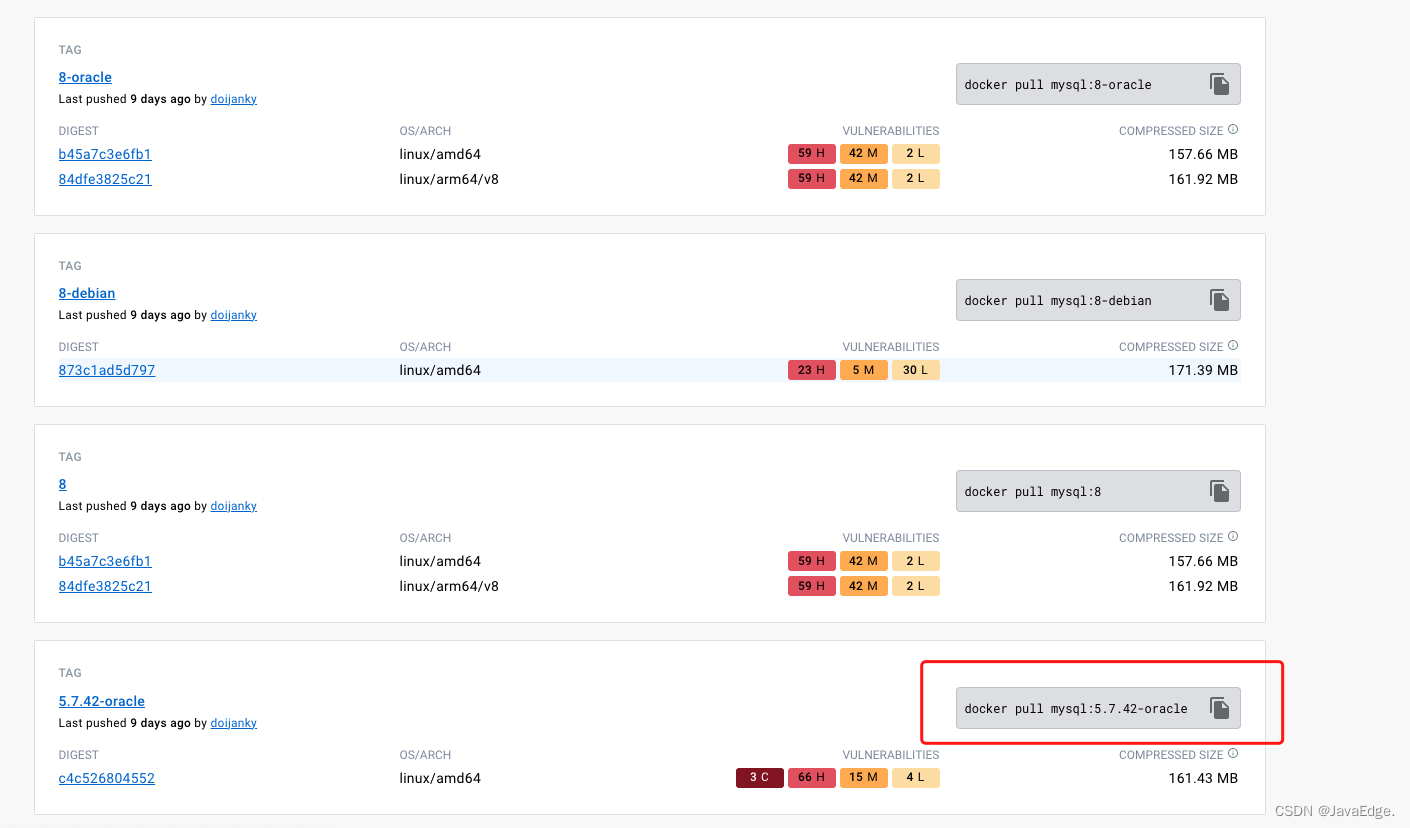Open the 8-debian tag details
This screenshot has width=1410, height=828.
87,293
